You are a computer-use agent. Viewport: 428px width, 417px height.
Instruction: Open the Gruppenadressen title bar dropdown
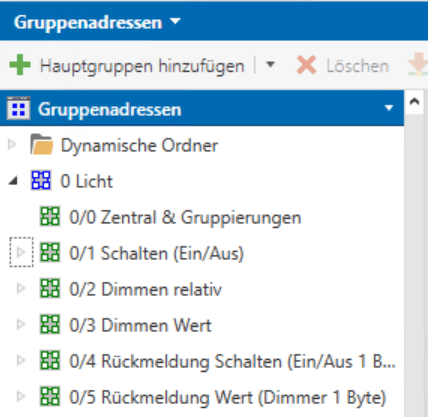175,22
